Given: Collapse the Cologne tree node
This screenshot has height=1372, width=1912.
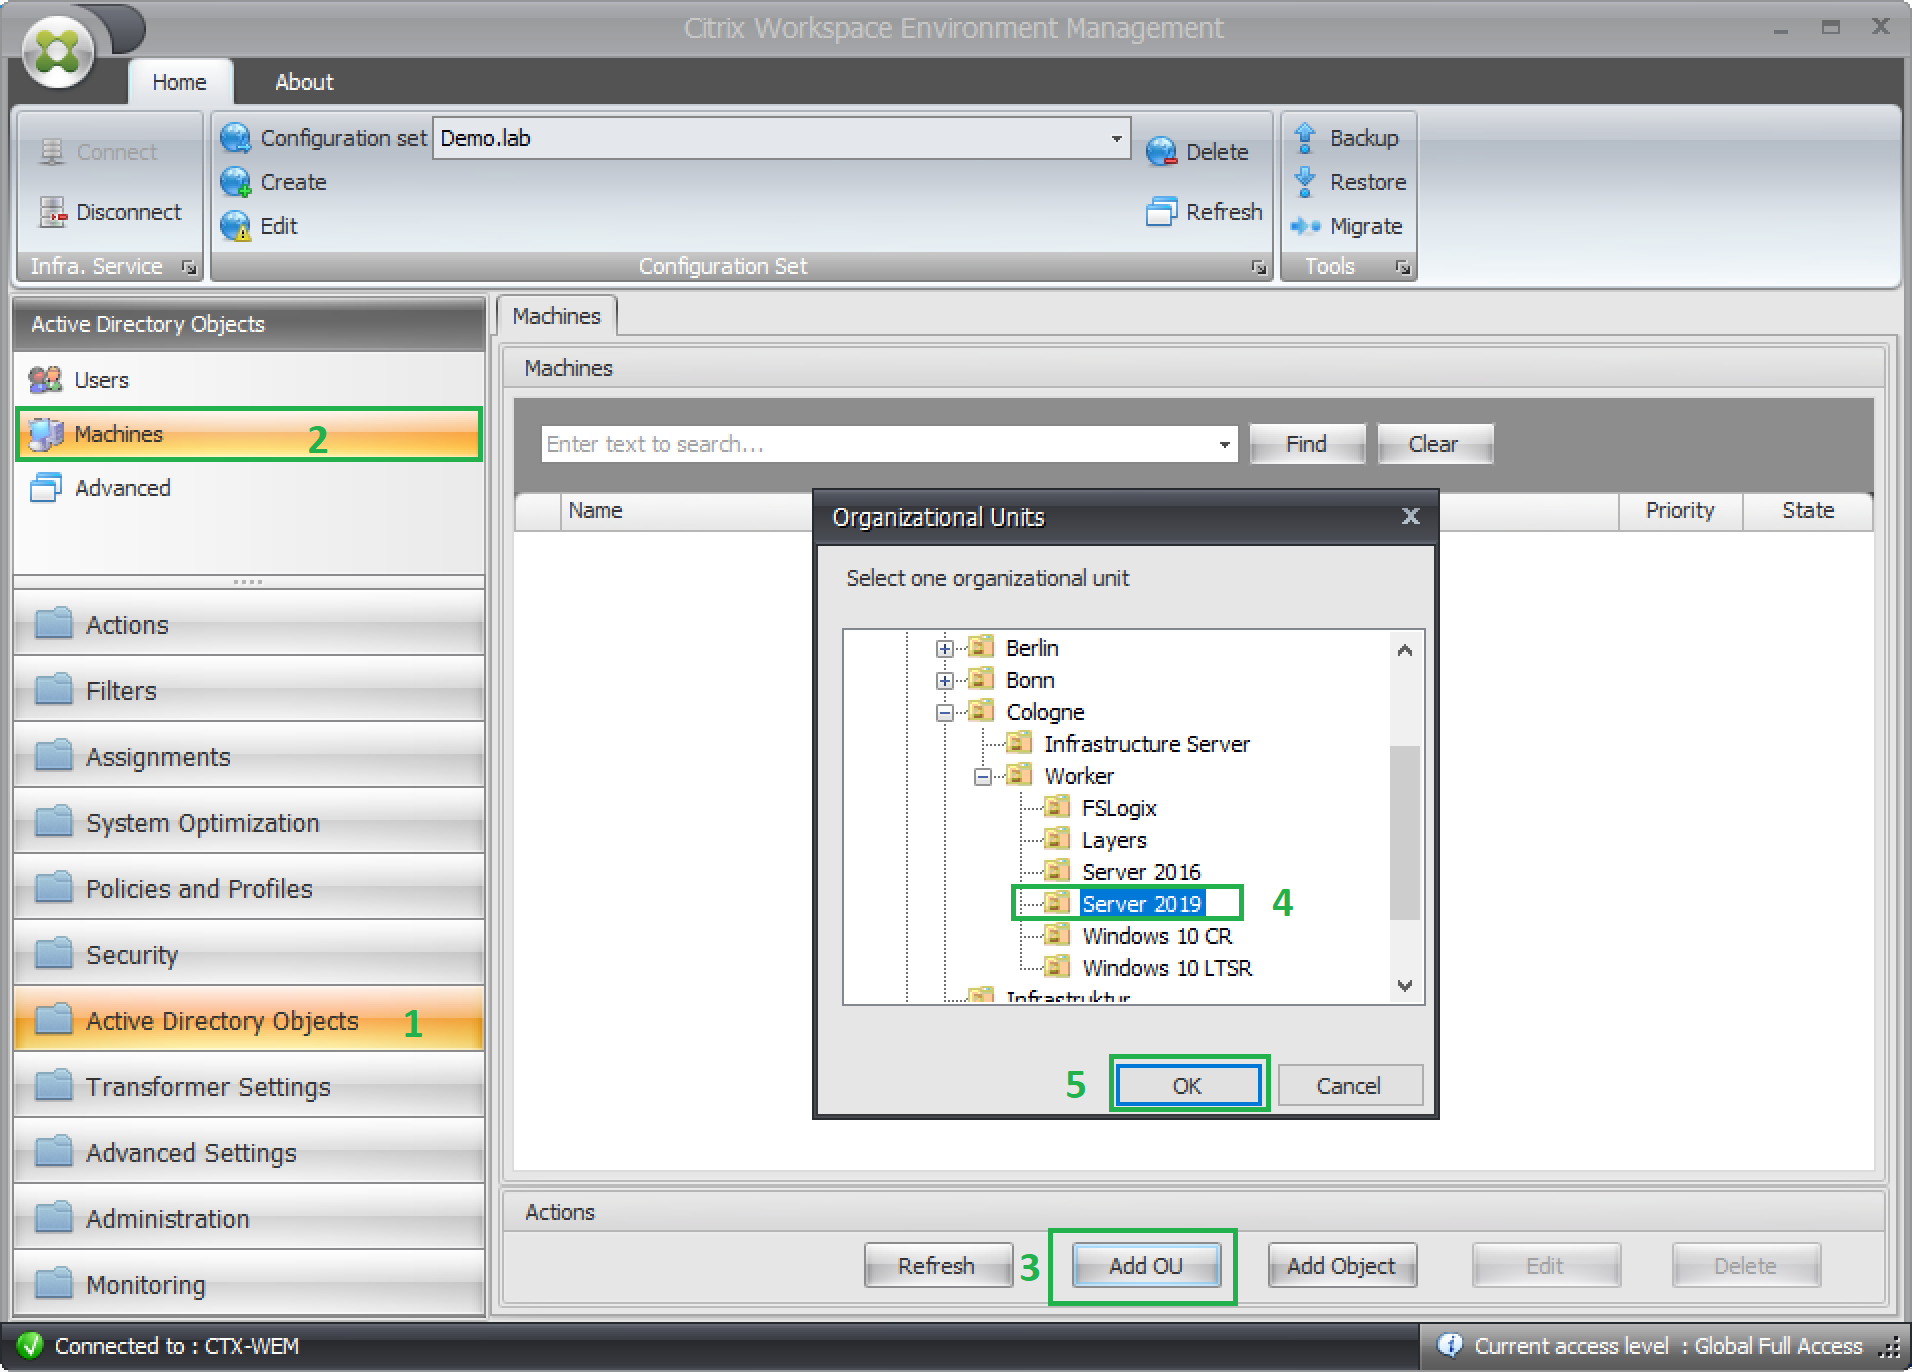Looking at the screenshot, I should tap(944, 713).
